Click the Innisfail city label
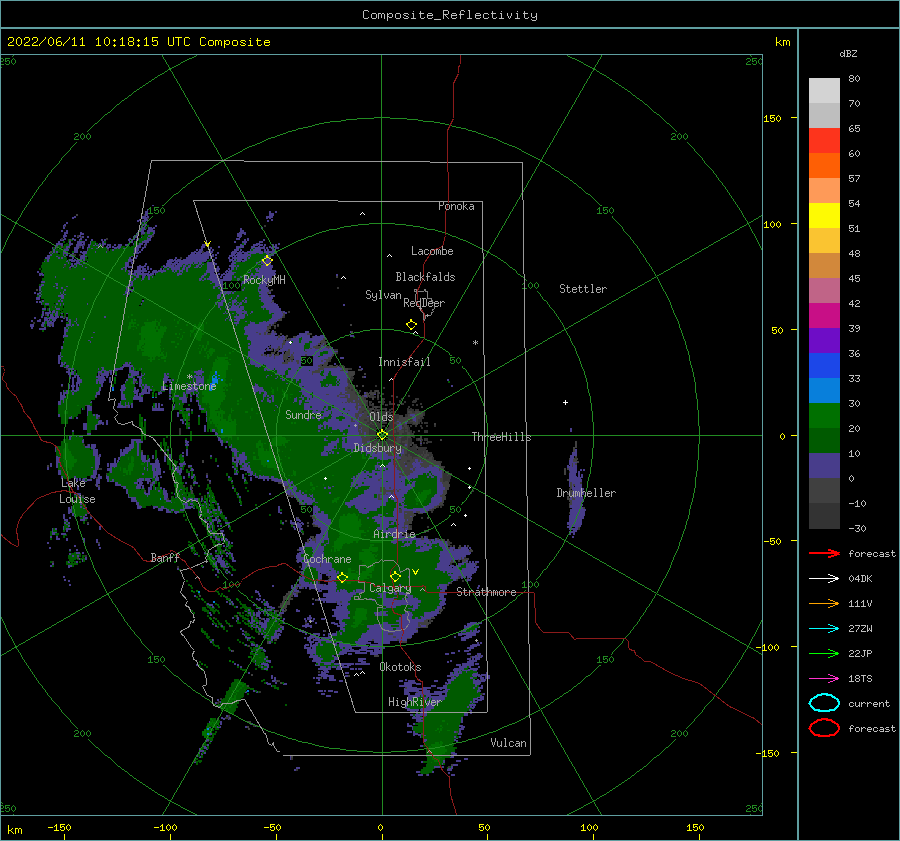 [404, 362]
